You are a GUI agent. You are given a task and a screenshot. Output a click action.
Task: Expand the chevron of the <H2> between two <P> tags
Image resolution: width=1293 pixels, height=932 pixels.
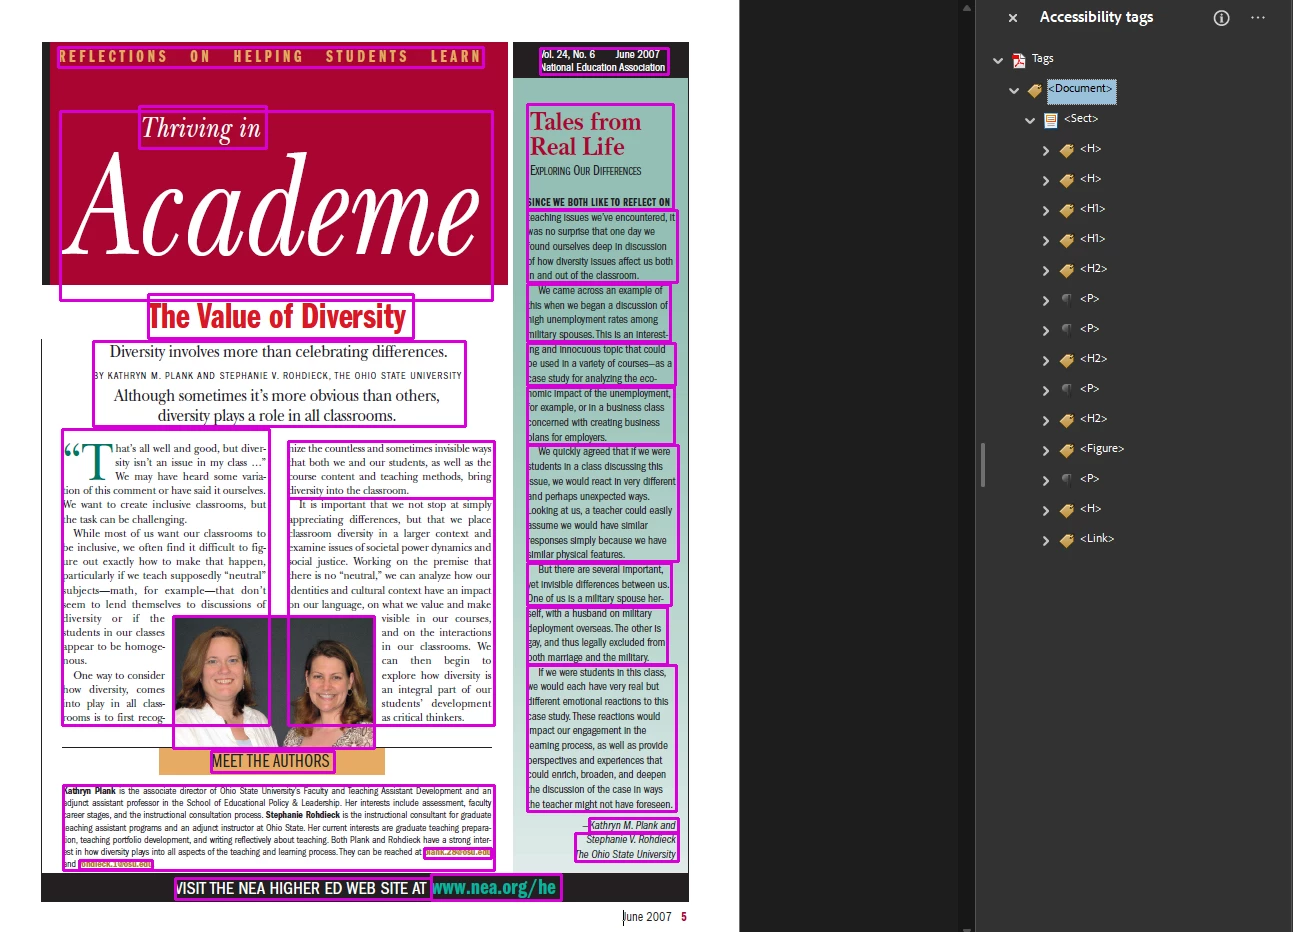click(1046, 361)
